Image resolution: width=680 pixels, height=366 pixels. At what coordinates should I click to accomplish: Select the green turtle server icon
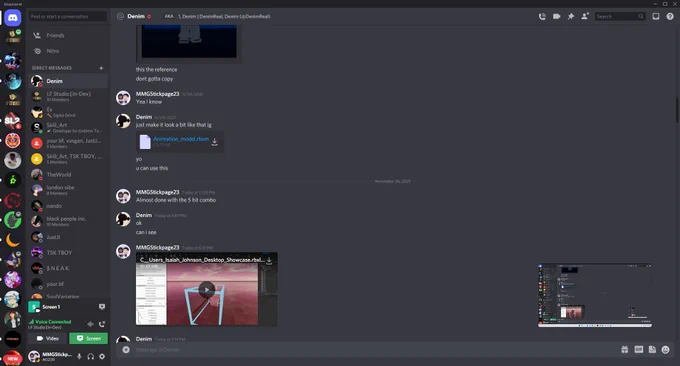[13, 220]
